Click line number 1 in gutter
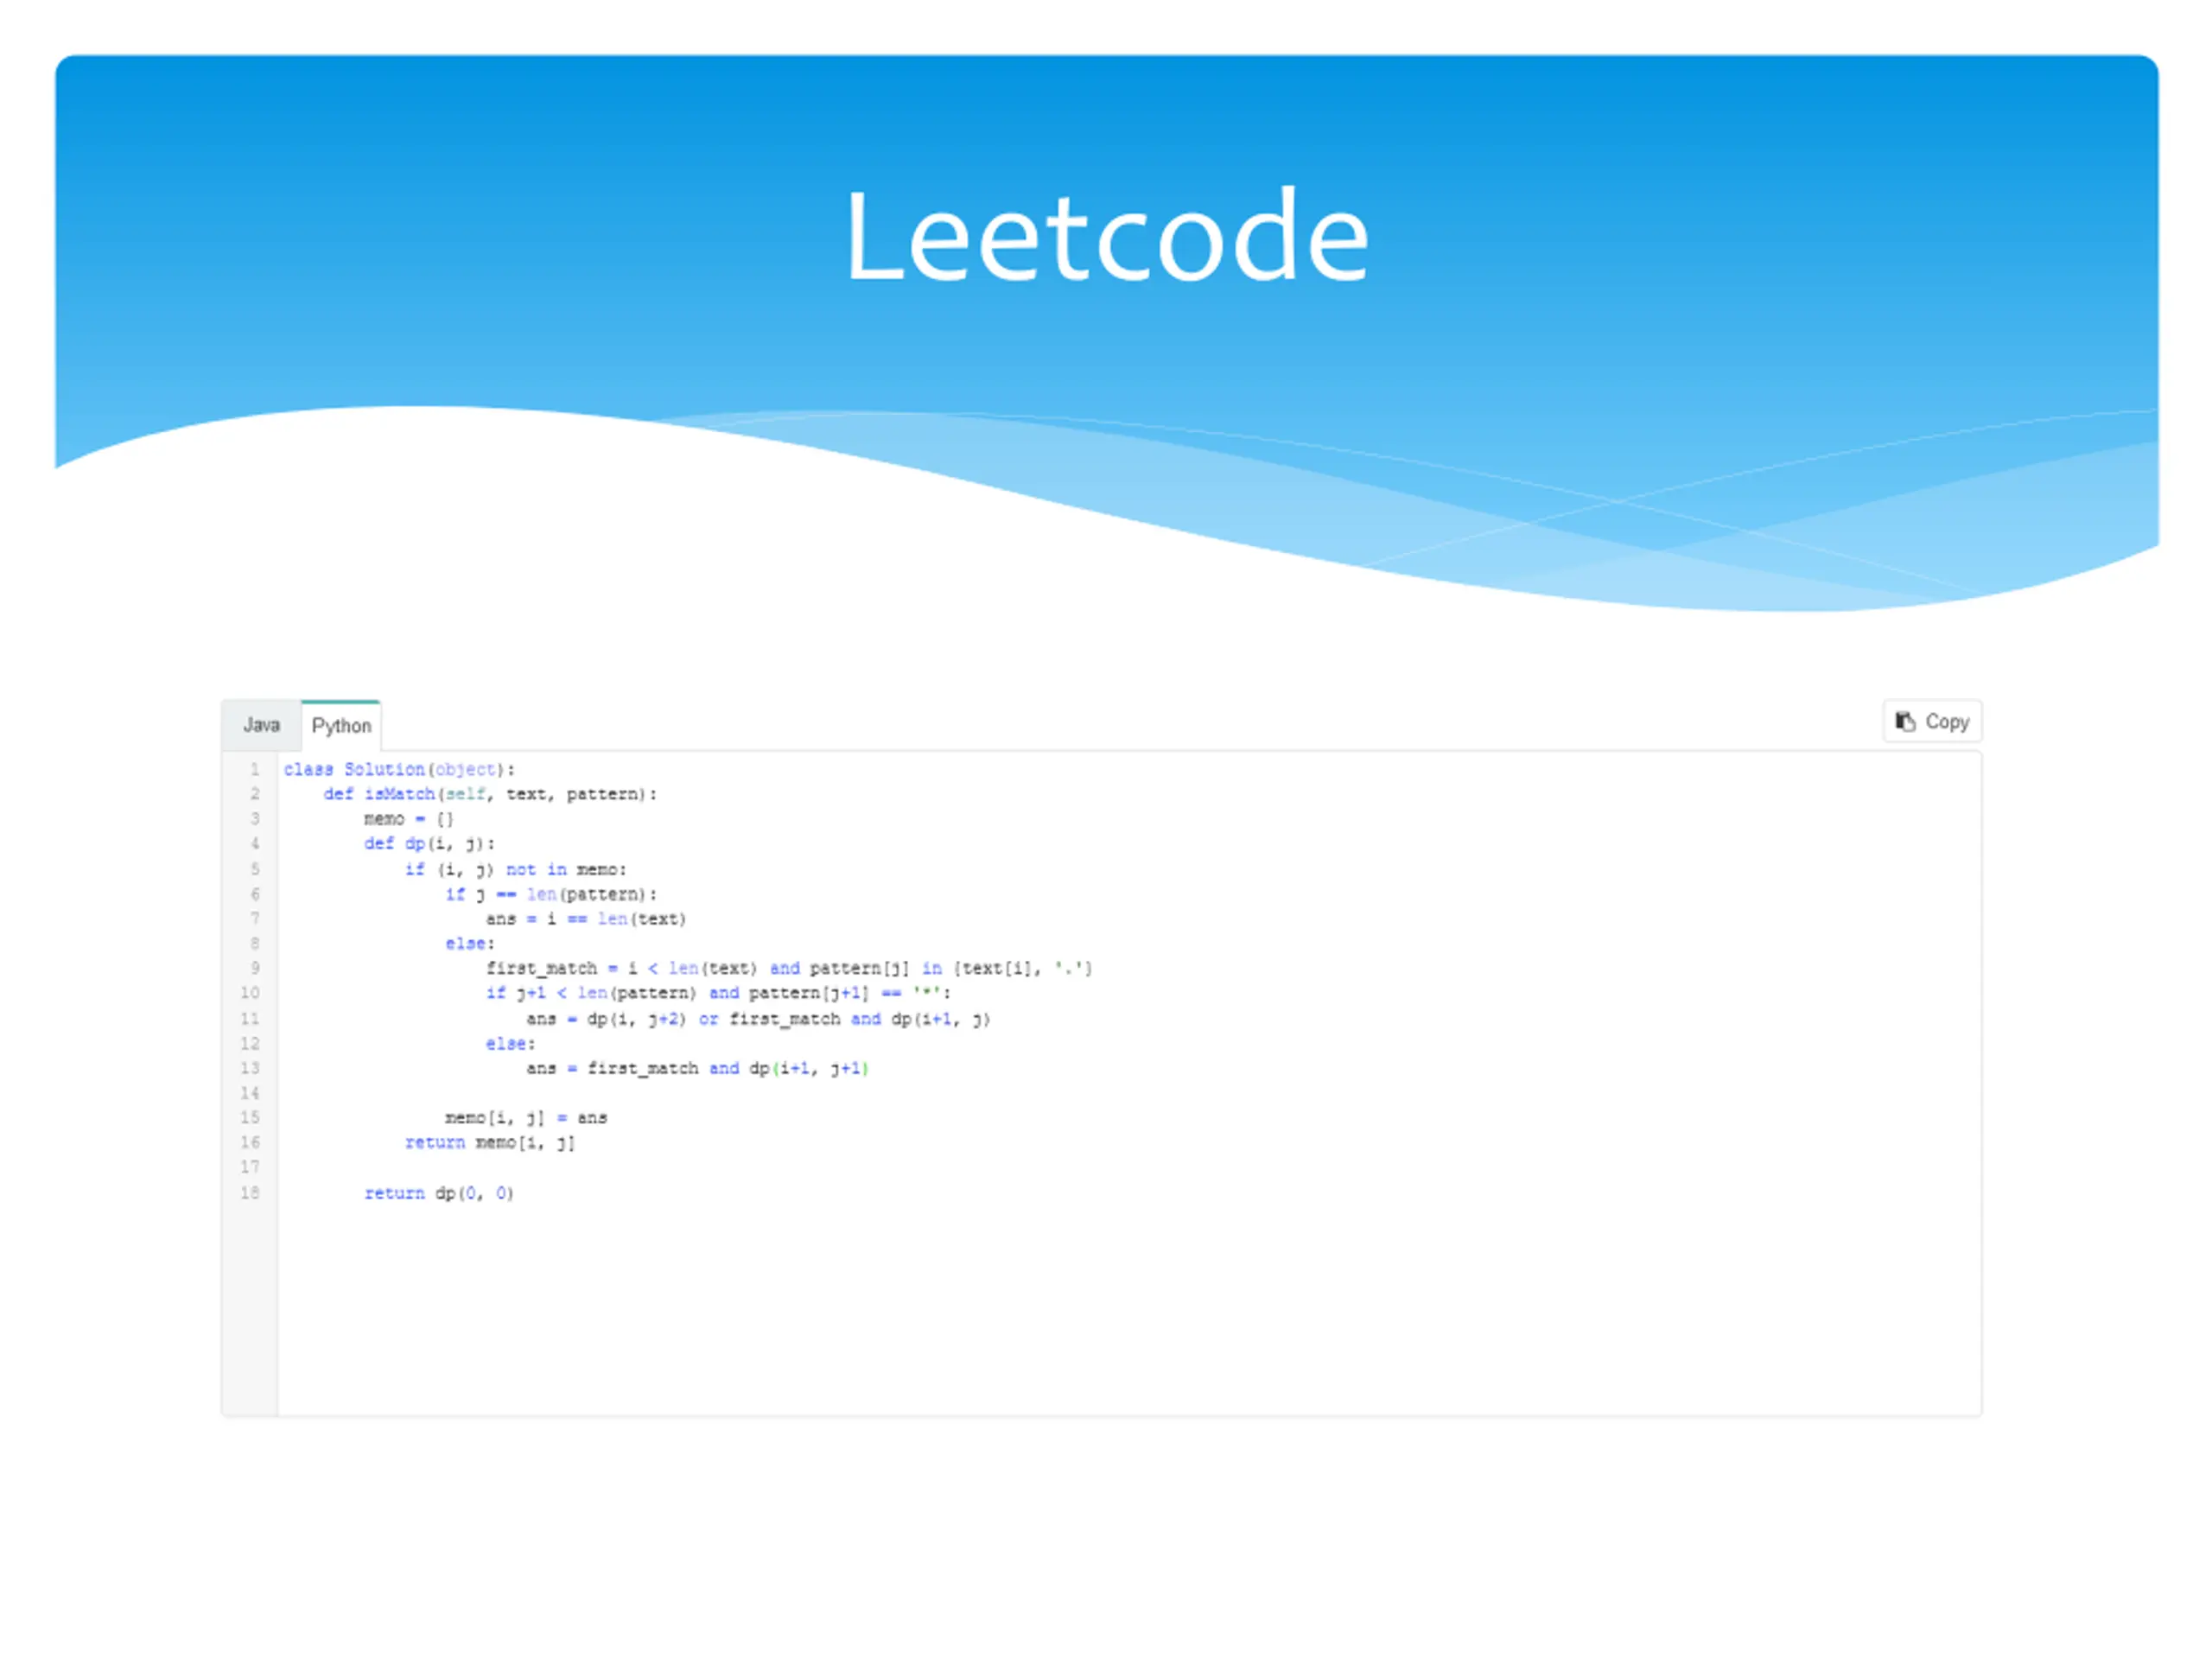Image resolution: width=2212 pixels, height=1659 pixels. (254, 769)
